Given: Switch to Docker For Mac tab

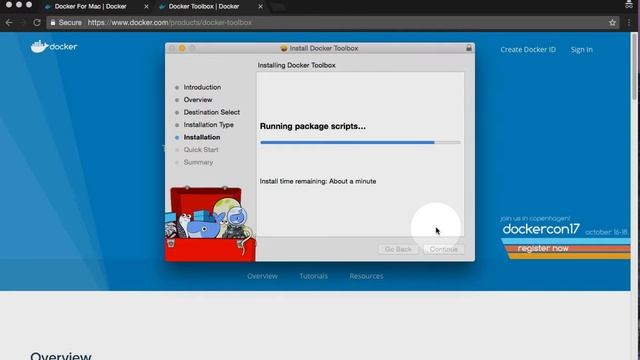Looking at the screenshot, I should (91, 7).
